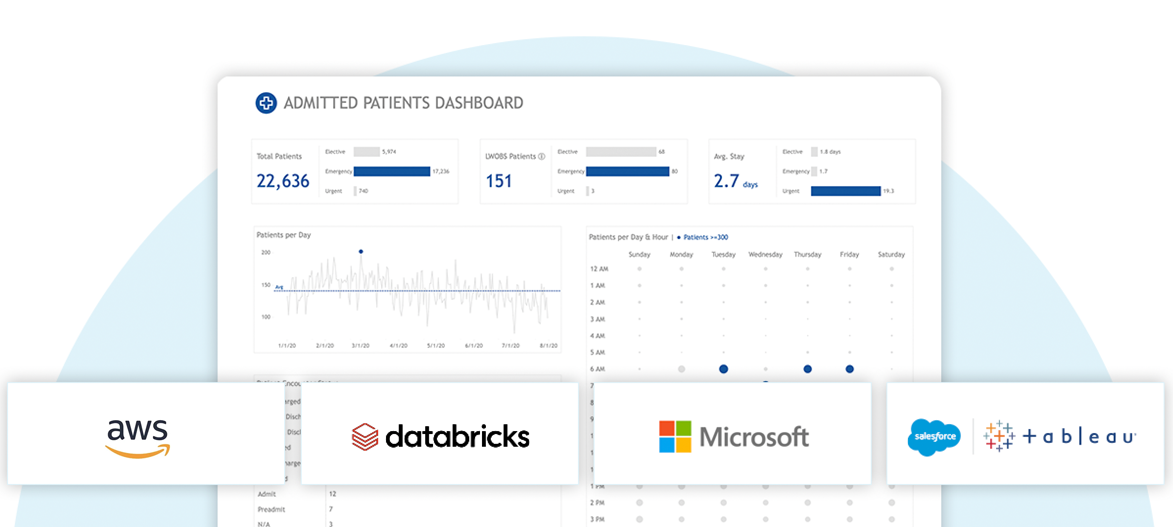The height and width of the screenshot is (527, 1173).
Task: Click the '12 AM' row label
Action: [598, 268]
